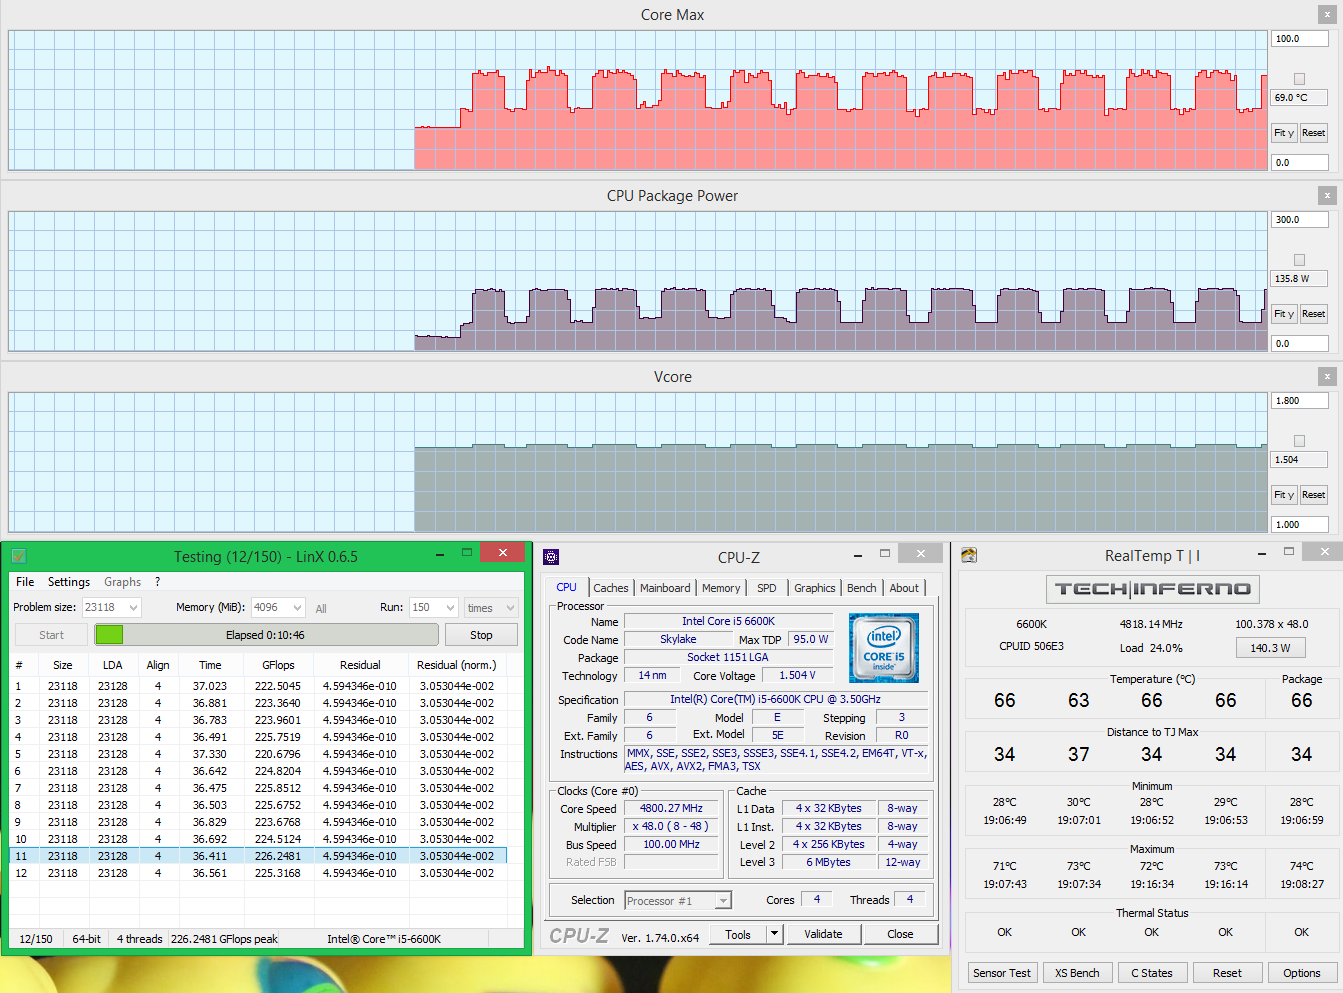Screen dimensions: 1343x993
Task: Select LinX result row 1 with 222.5045 GFlops
Action: coord(259,686)
